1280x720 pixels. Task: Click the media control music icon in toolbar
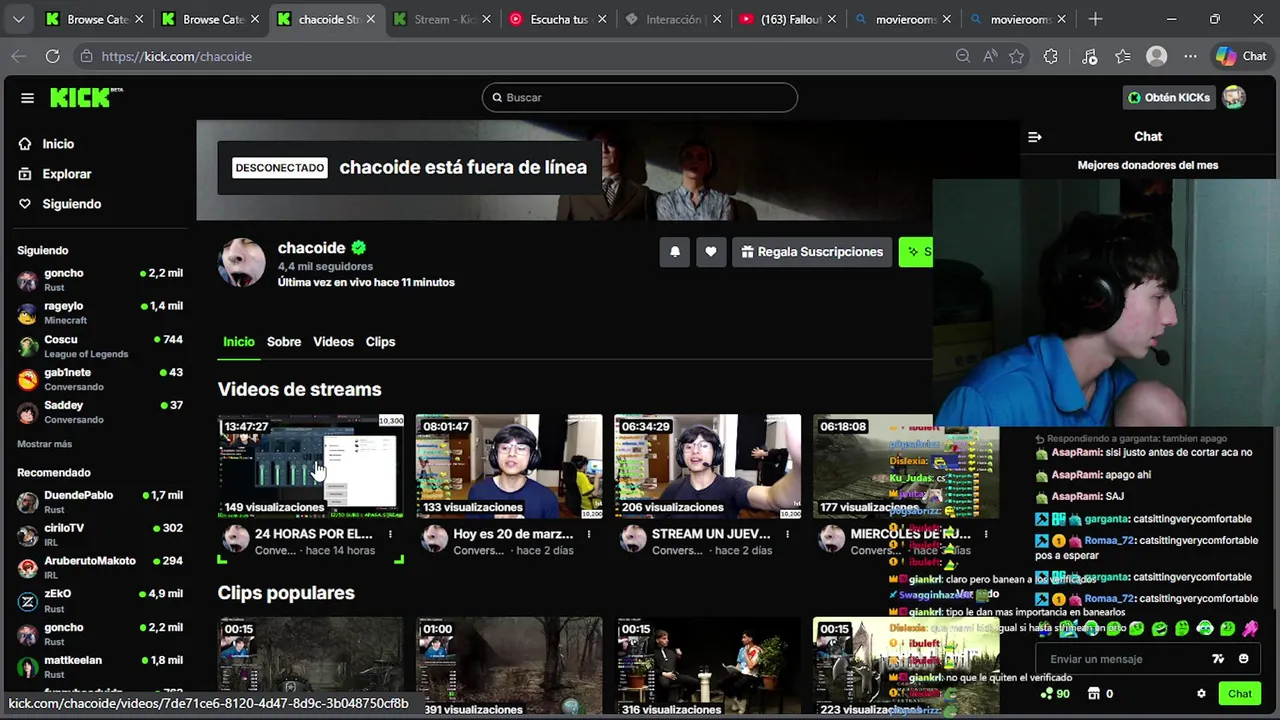tap(1090, 57)
